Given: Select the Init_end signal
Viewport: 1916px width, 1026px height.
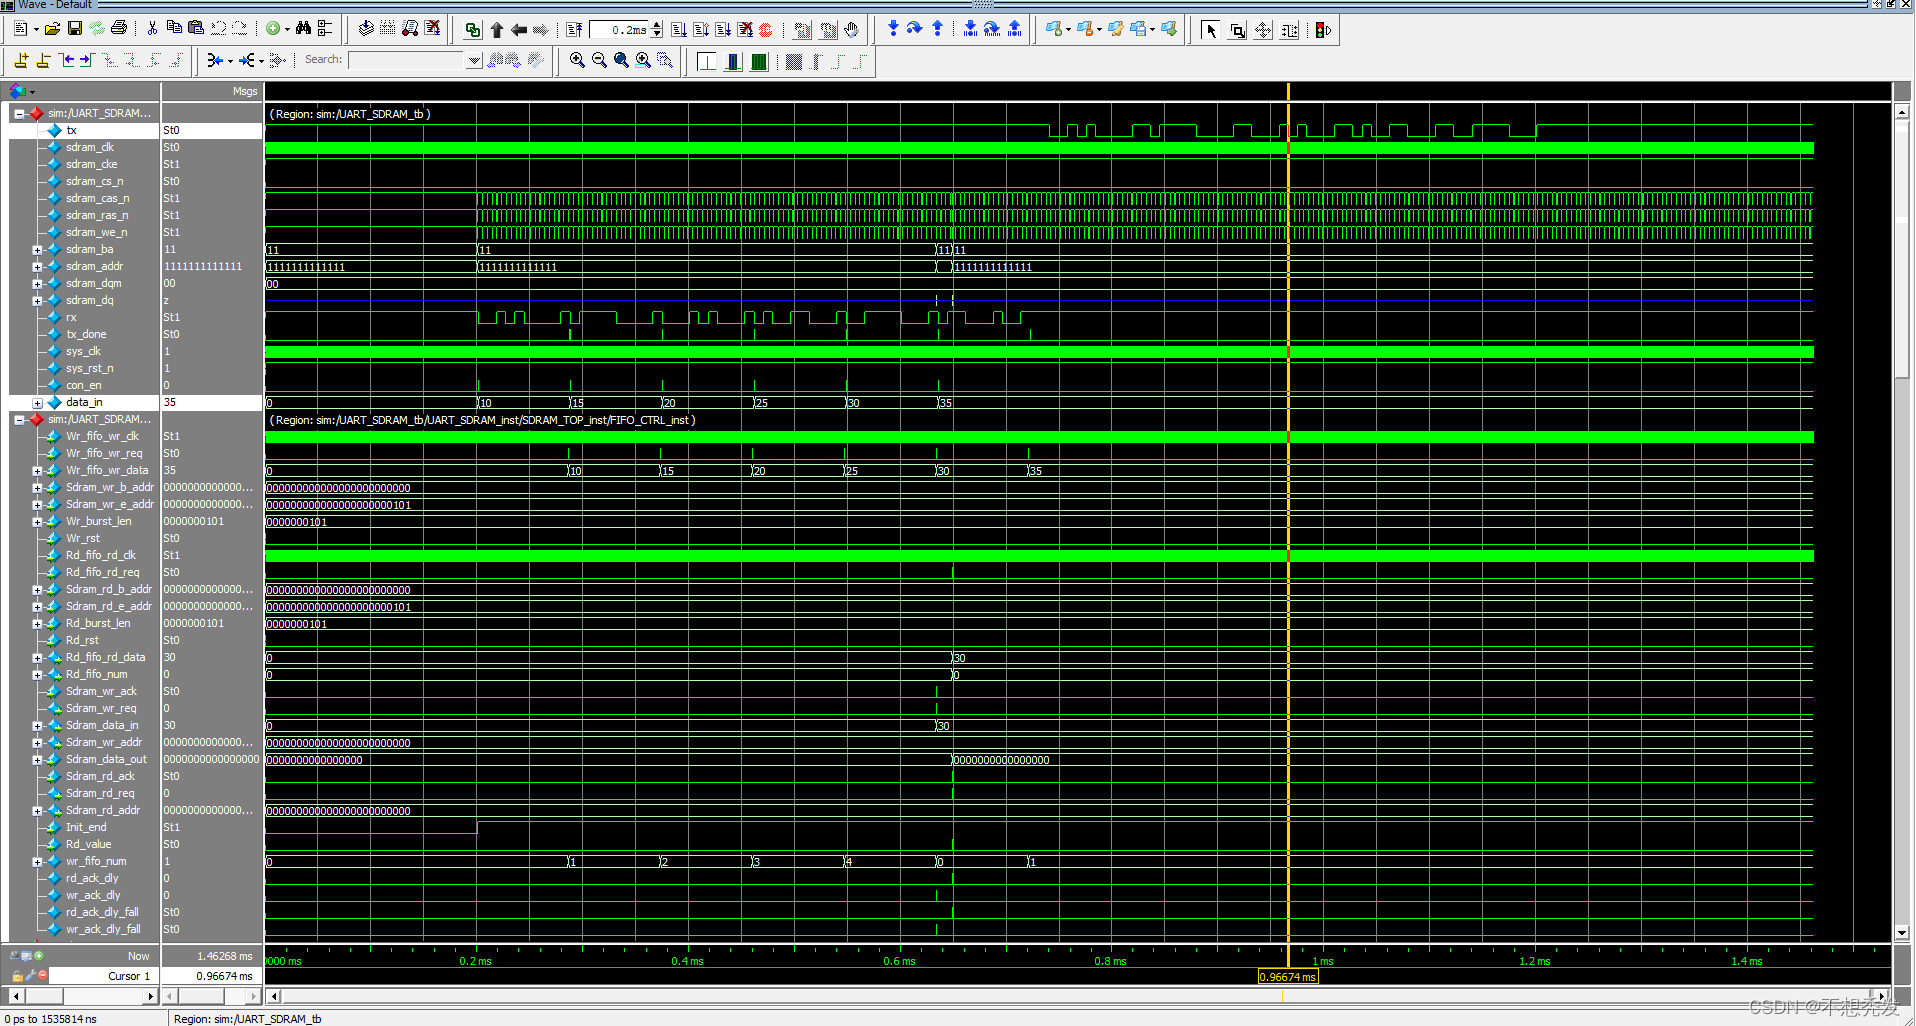Looking at the screenshot, I should click(86, 827).
